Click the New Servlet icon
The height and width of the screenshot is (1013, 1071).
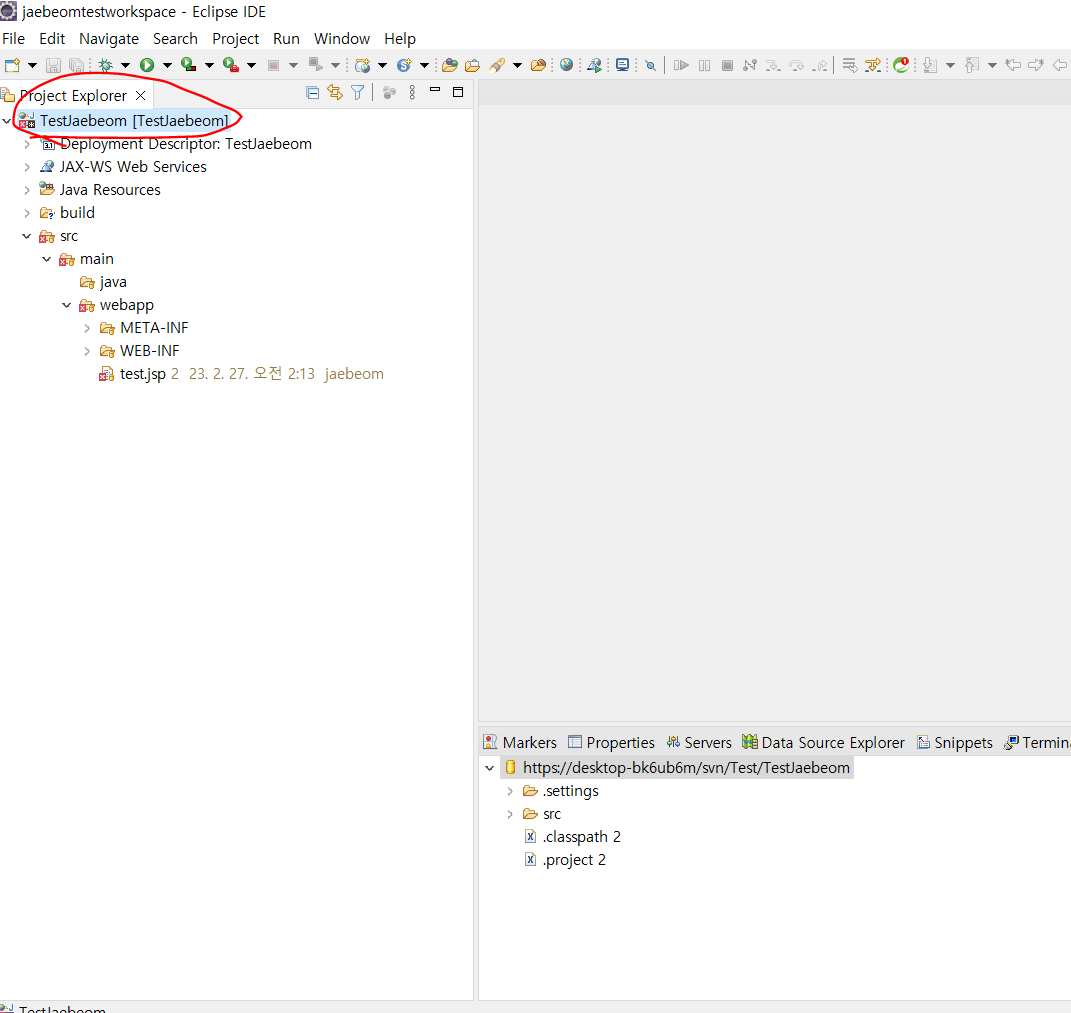point(404,66)
